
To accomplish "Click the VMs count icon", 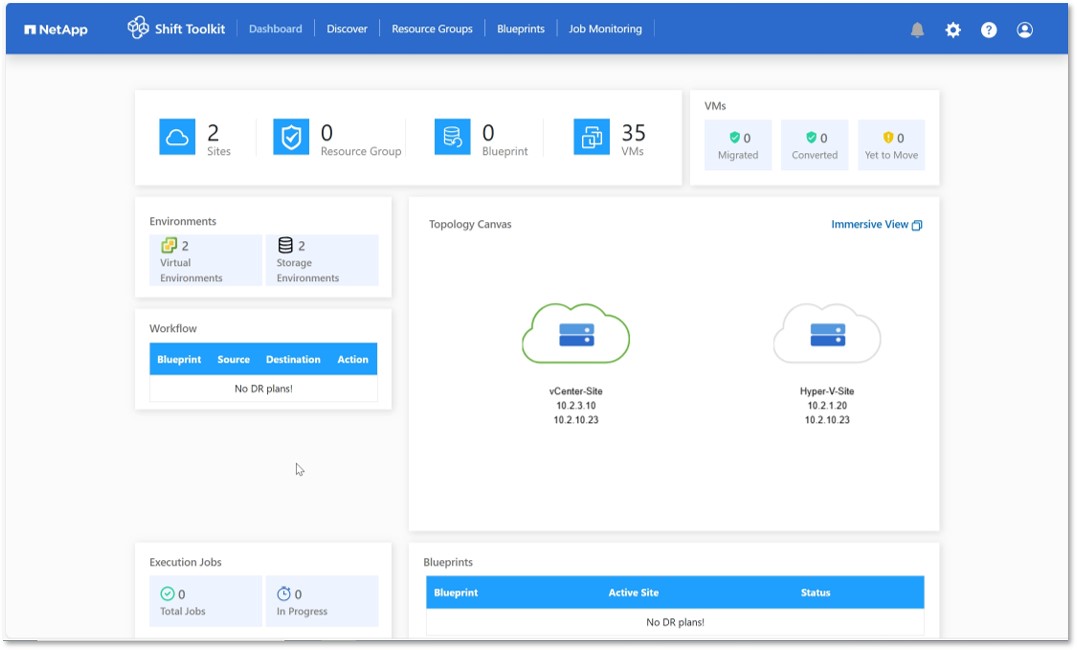I will point(591,137).
